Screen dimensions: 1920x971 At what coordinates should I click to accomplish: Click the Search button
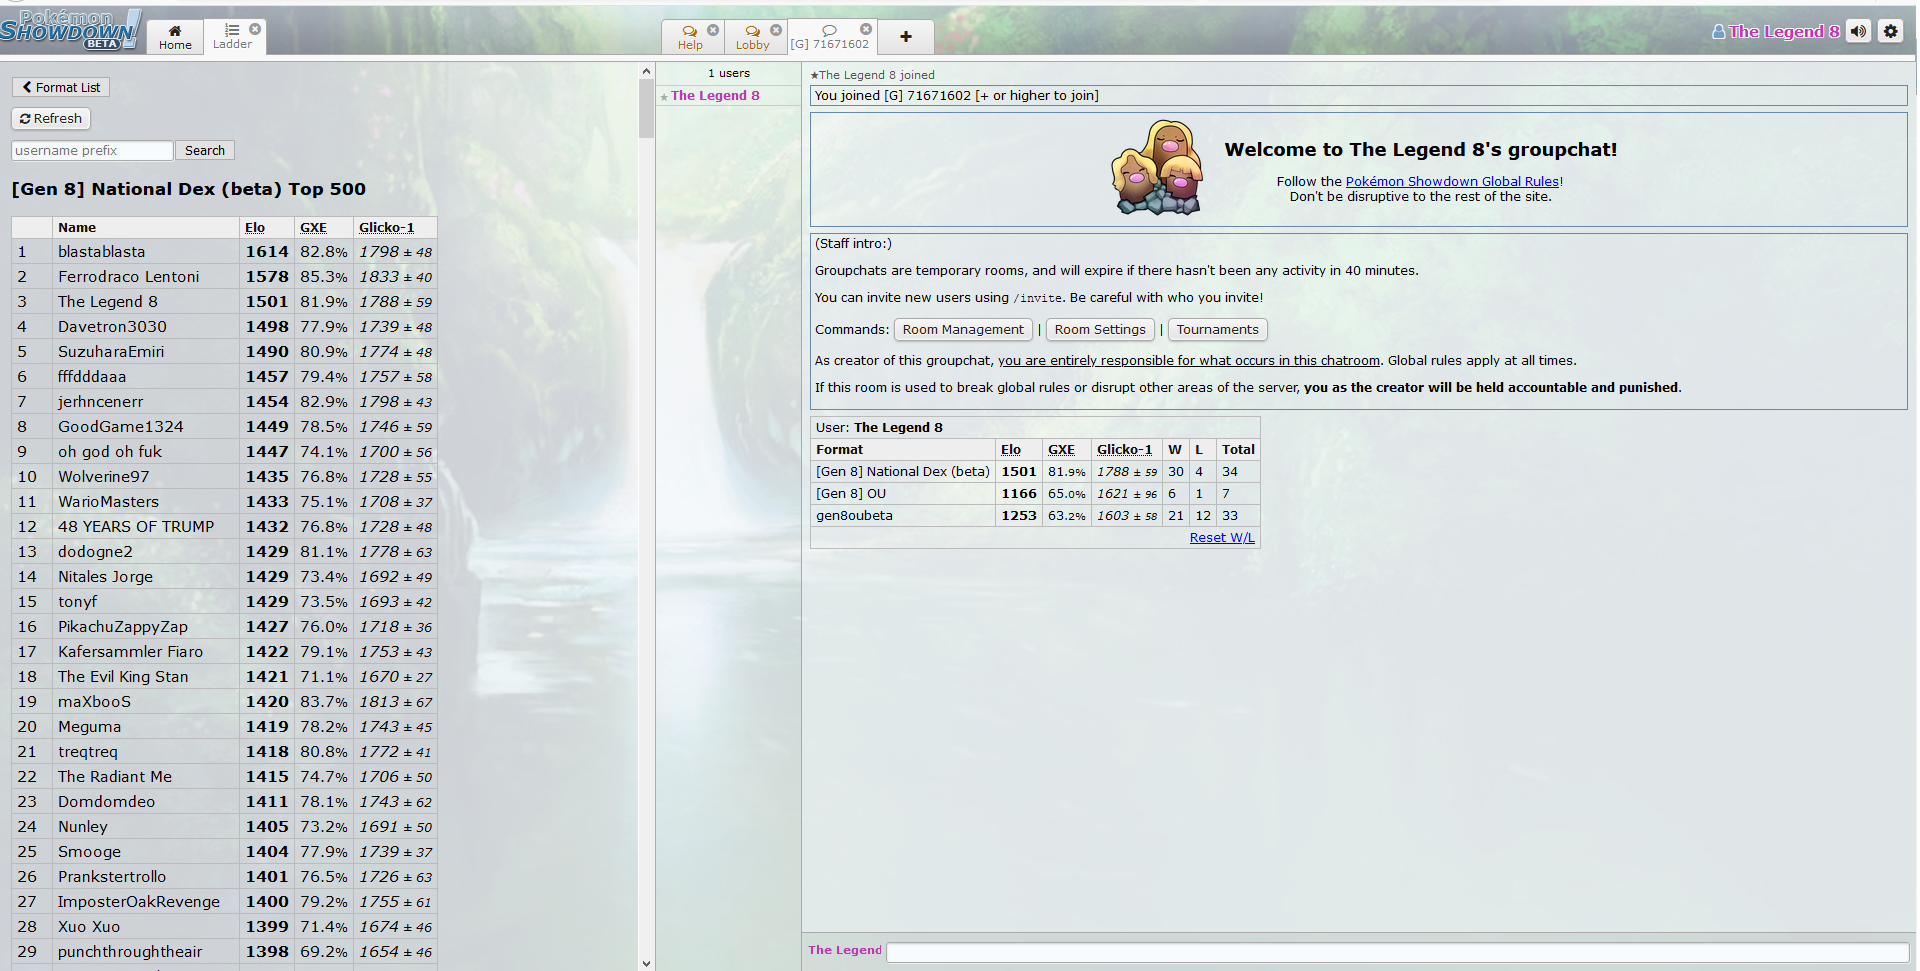click(x=205, y=150)
